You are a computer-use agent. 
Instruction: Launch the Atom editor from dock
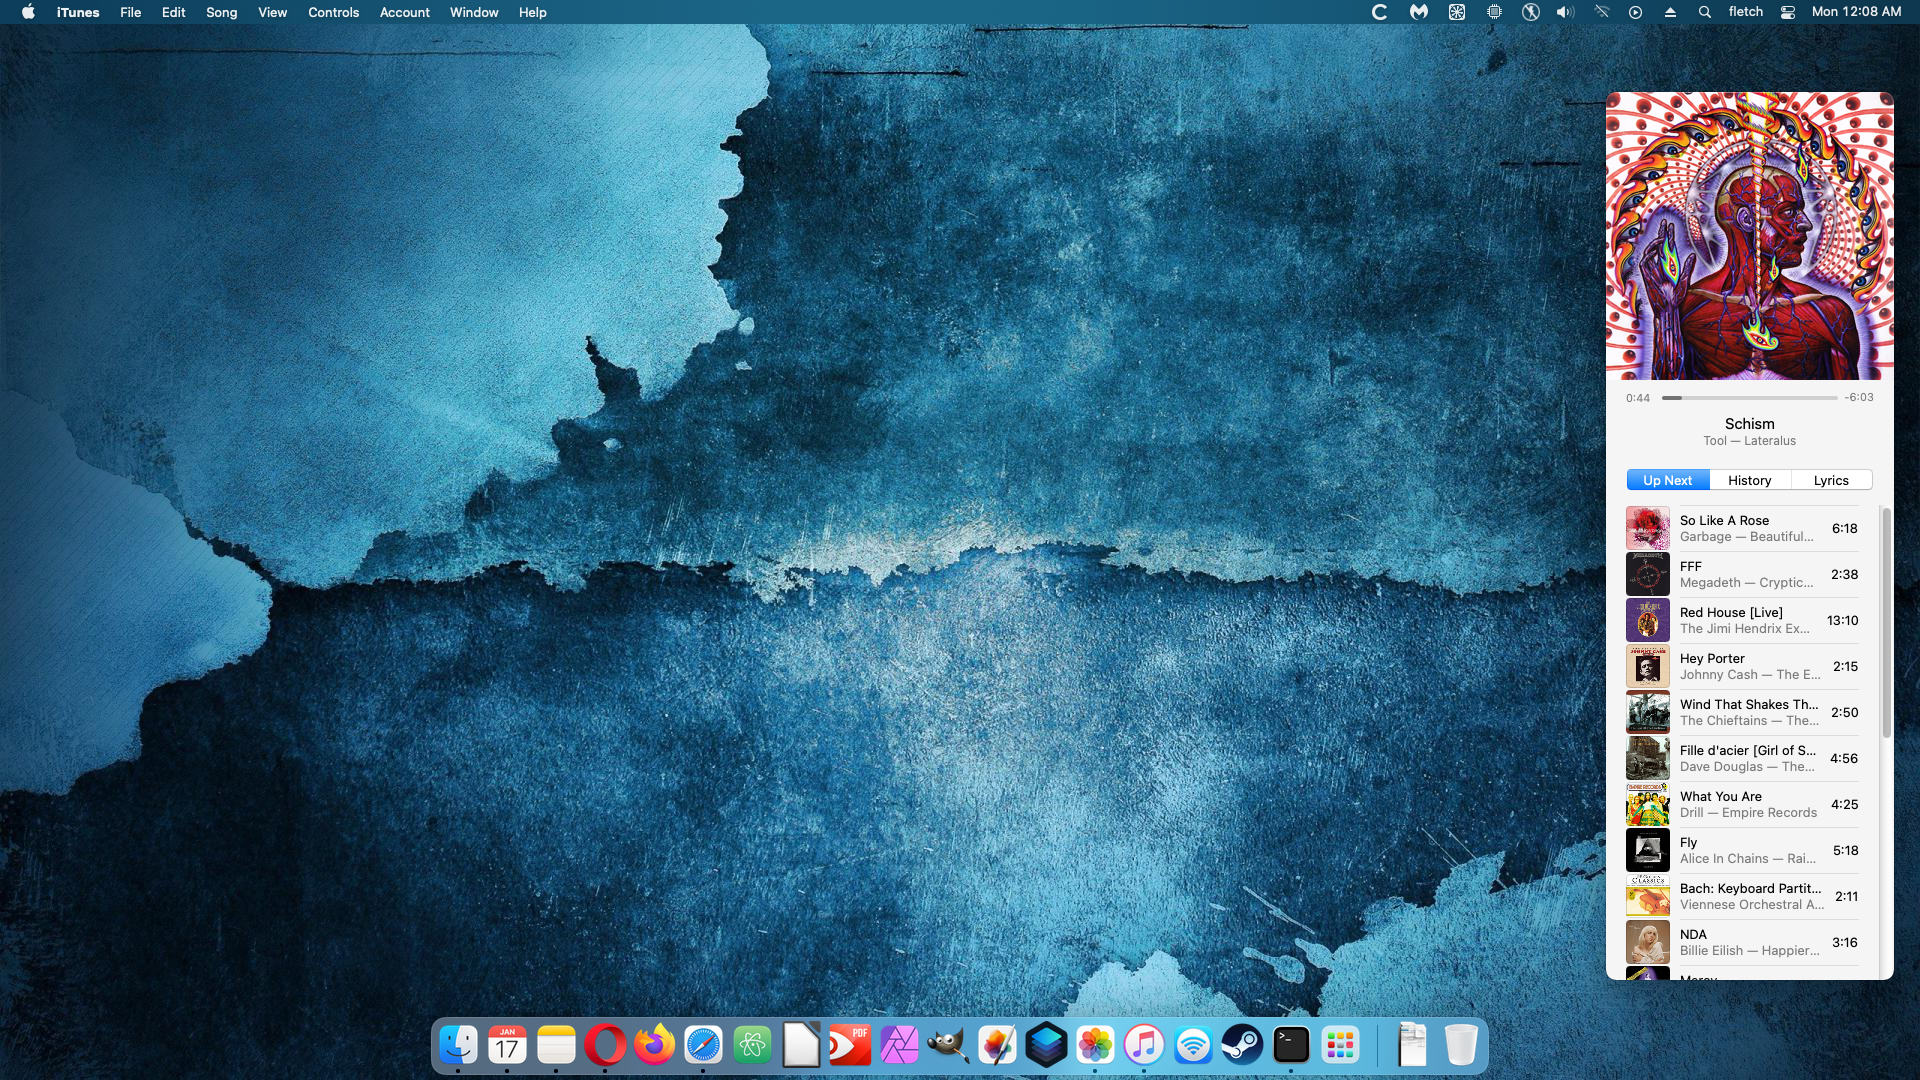(x=753, y=1046)
